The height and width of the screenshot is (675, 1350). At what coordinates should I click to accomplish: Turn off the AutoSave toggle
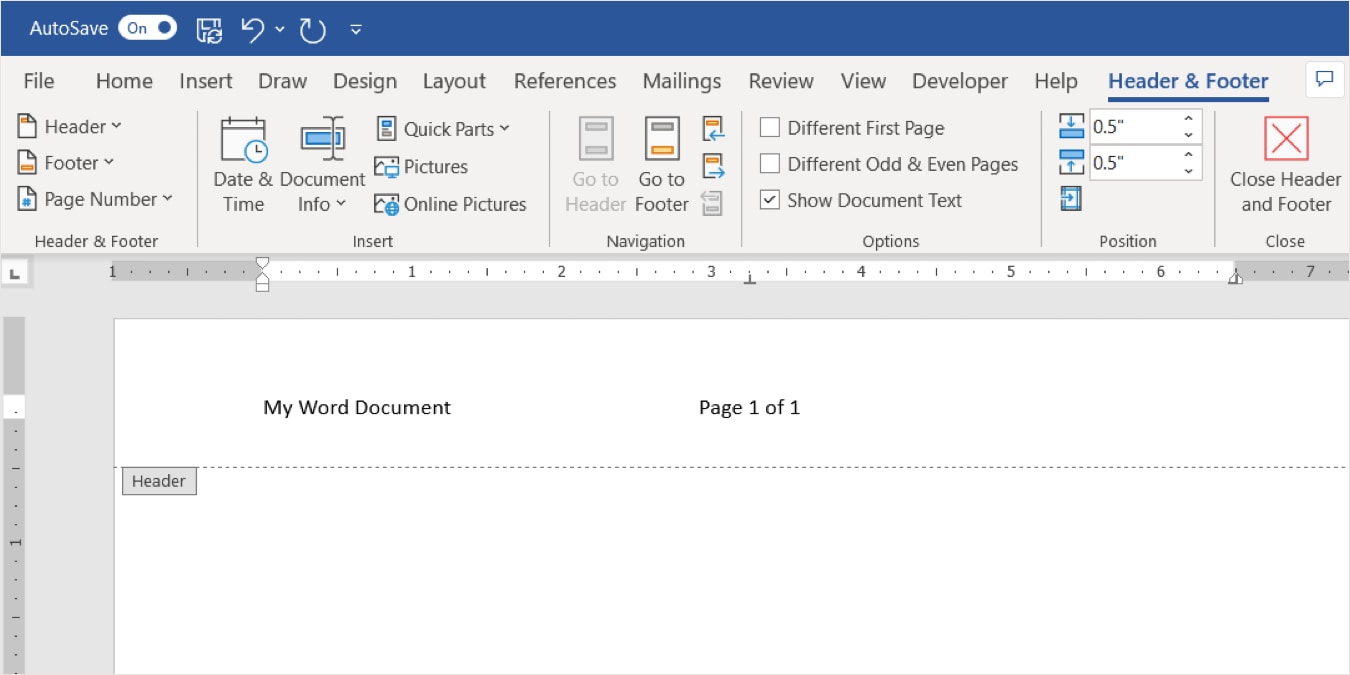tap(146, 27)
